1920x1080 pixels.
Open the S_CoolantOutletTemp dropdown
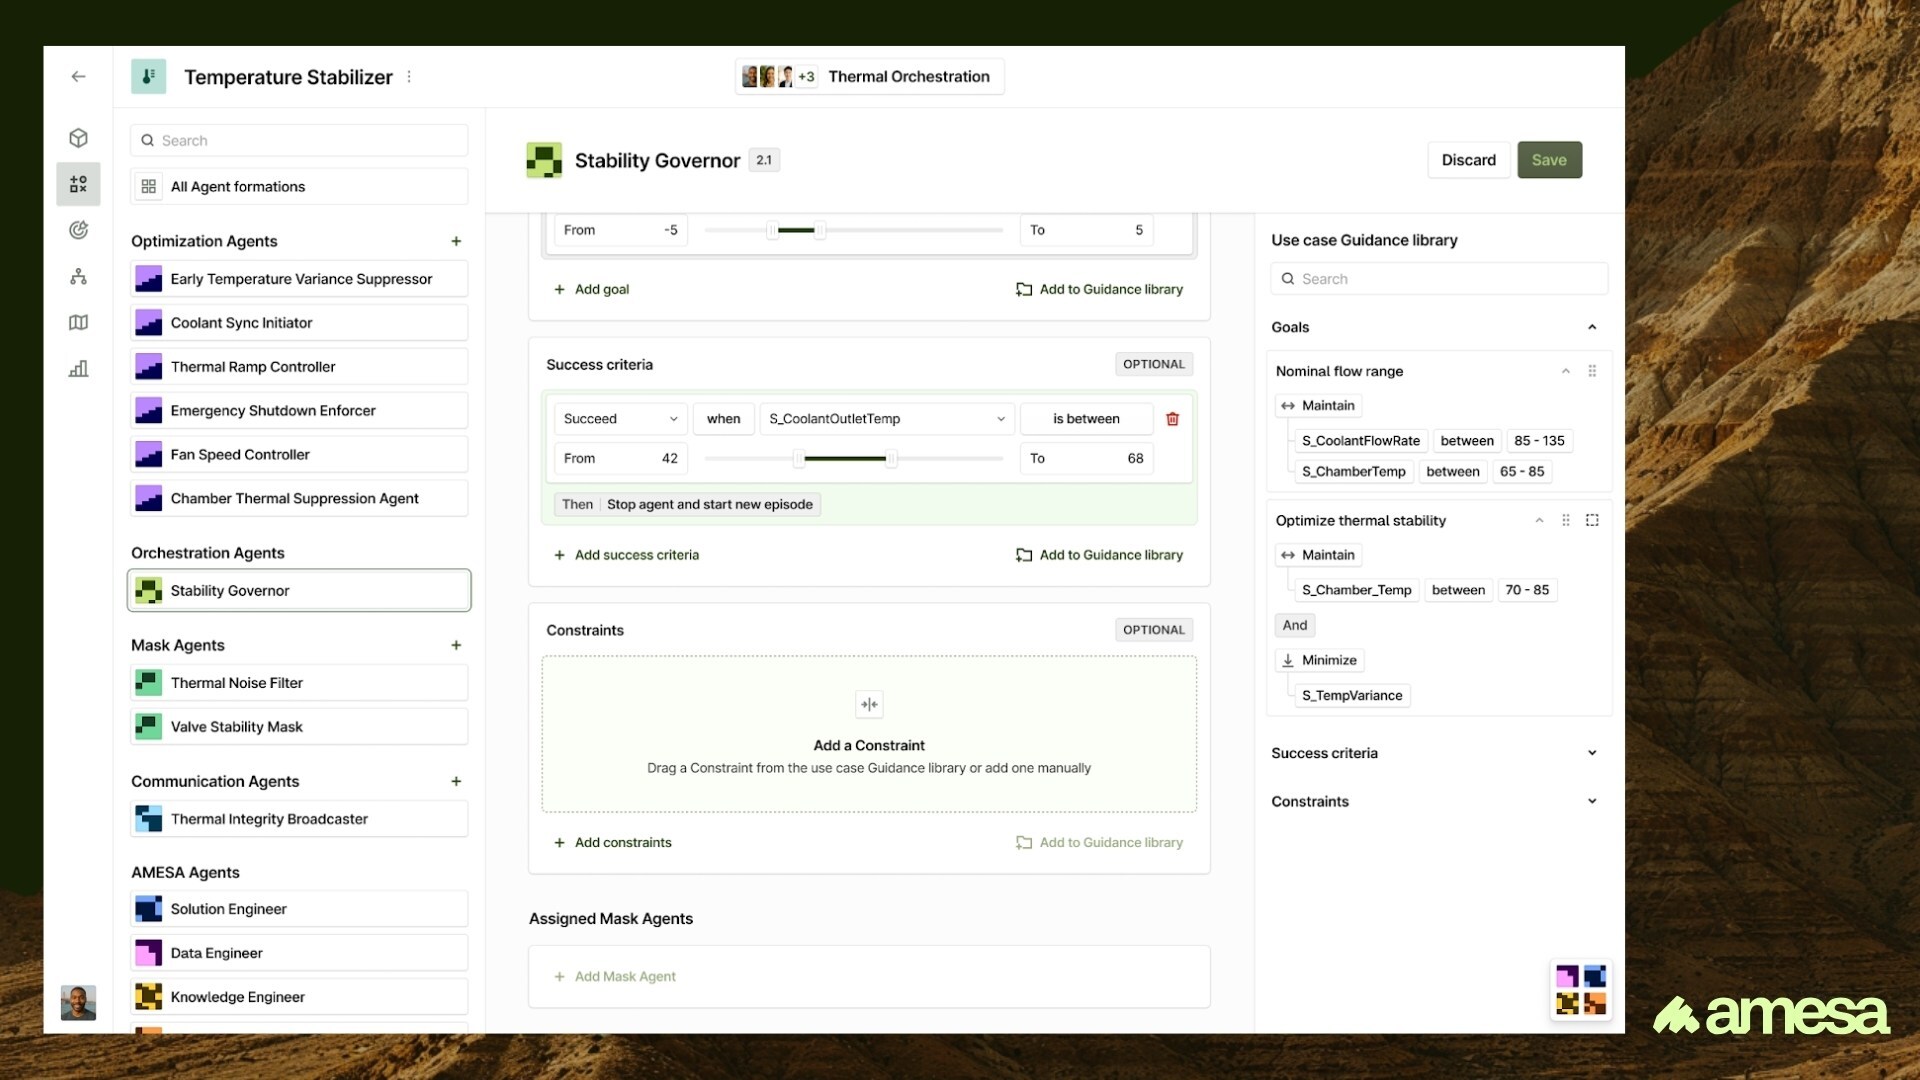pyautogui.click(x=886, y=419)
